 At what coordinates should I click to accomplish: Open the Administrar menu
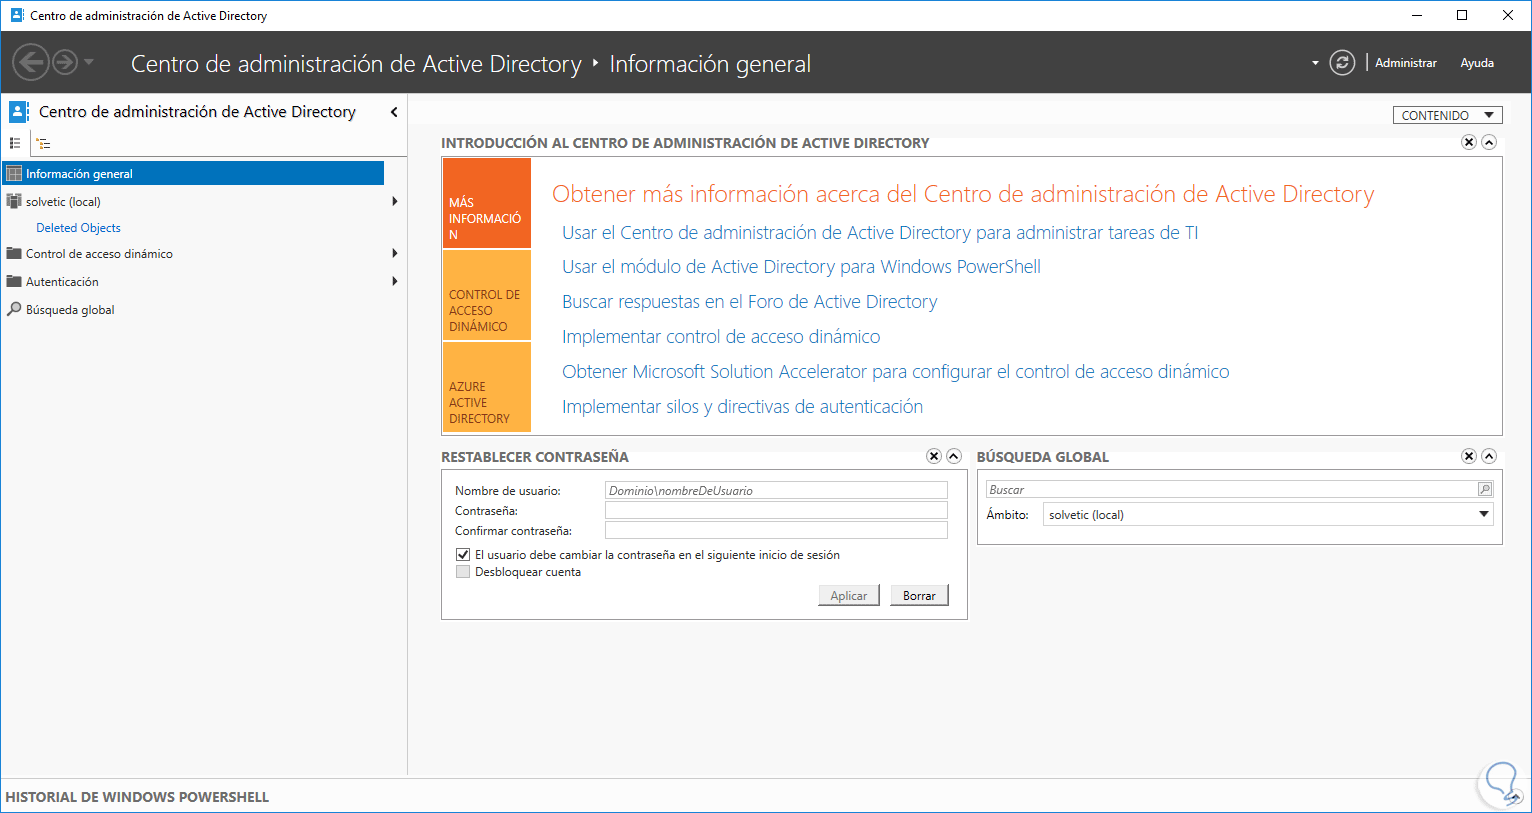coord(1406,63)
